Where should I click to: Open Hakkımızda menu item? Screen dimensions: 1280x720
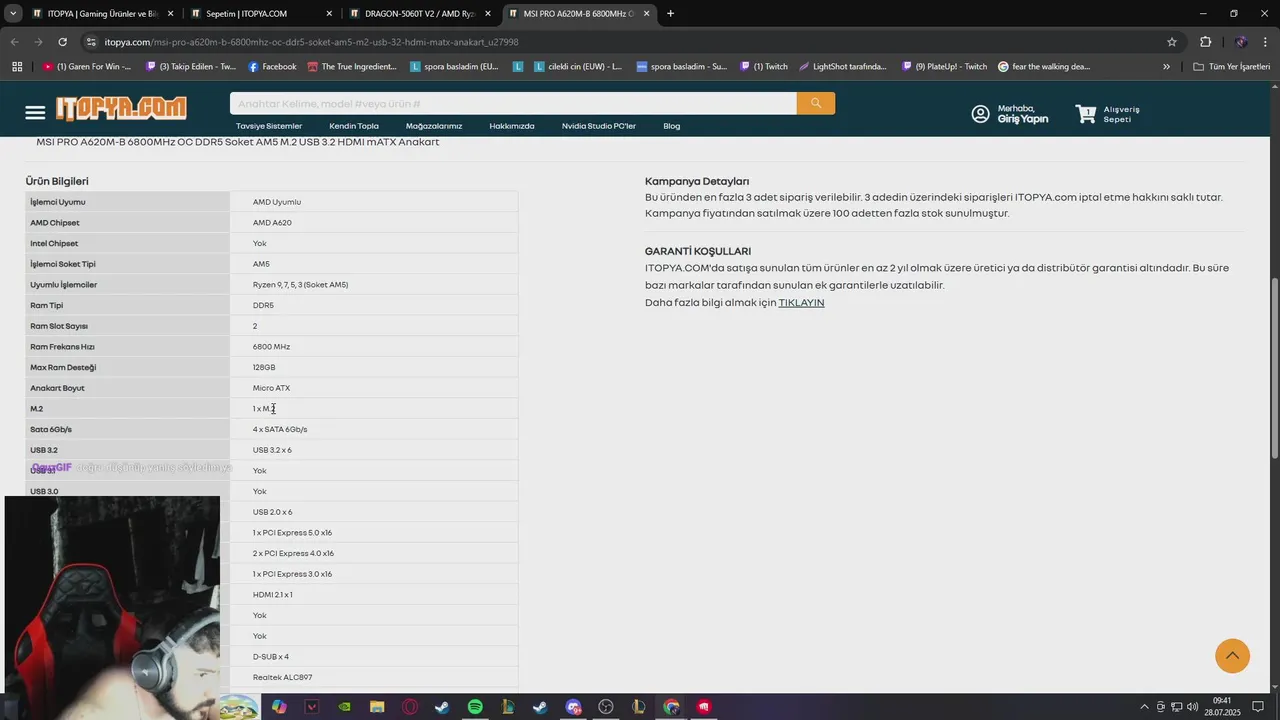click(x=512, y=126)
